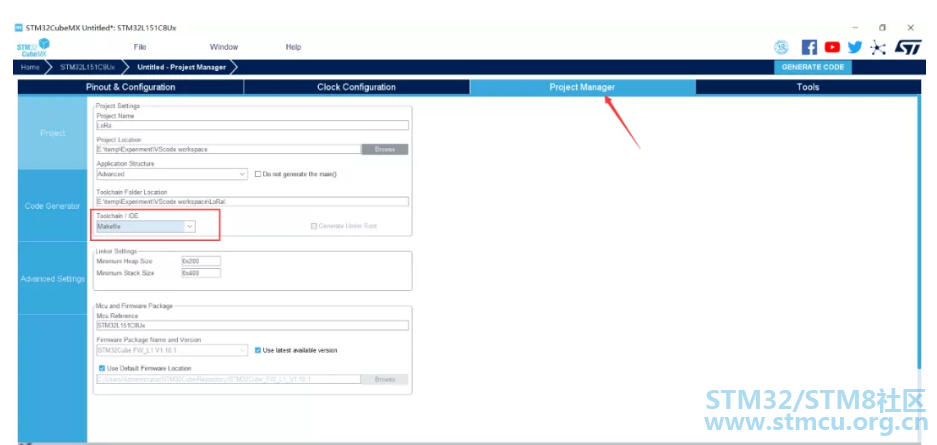
Task: Select the Project side section
Action: pos(53,133)
